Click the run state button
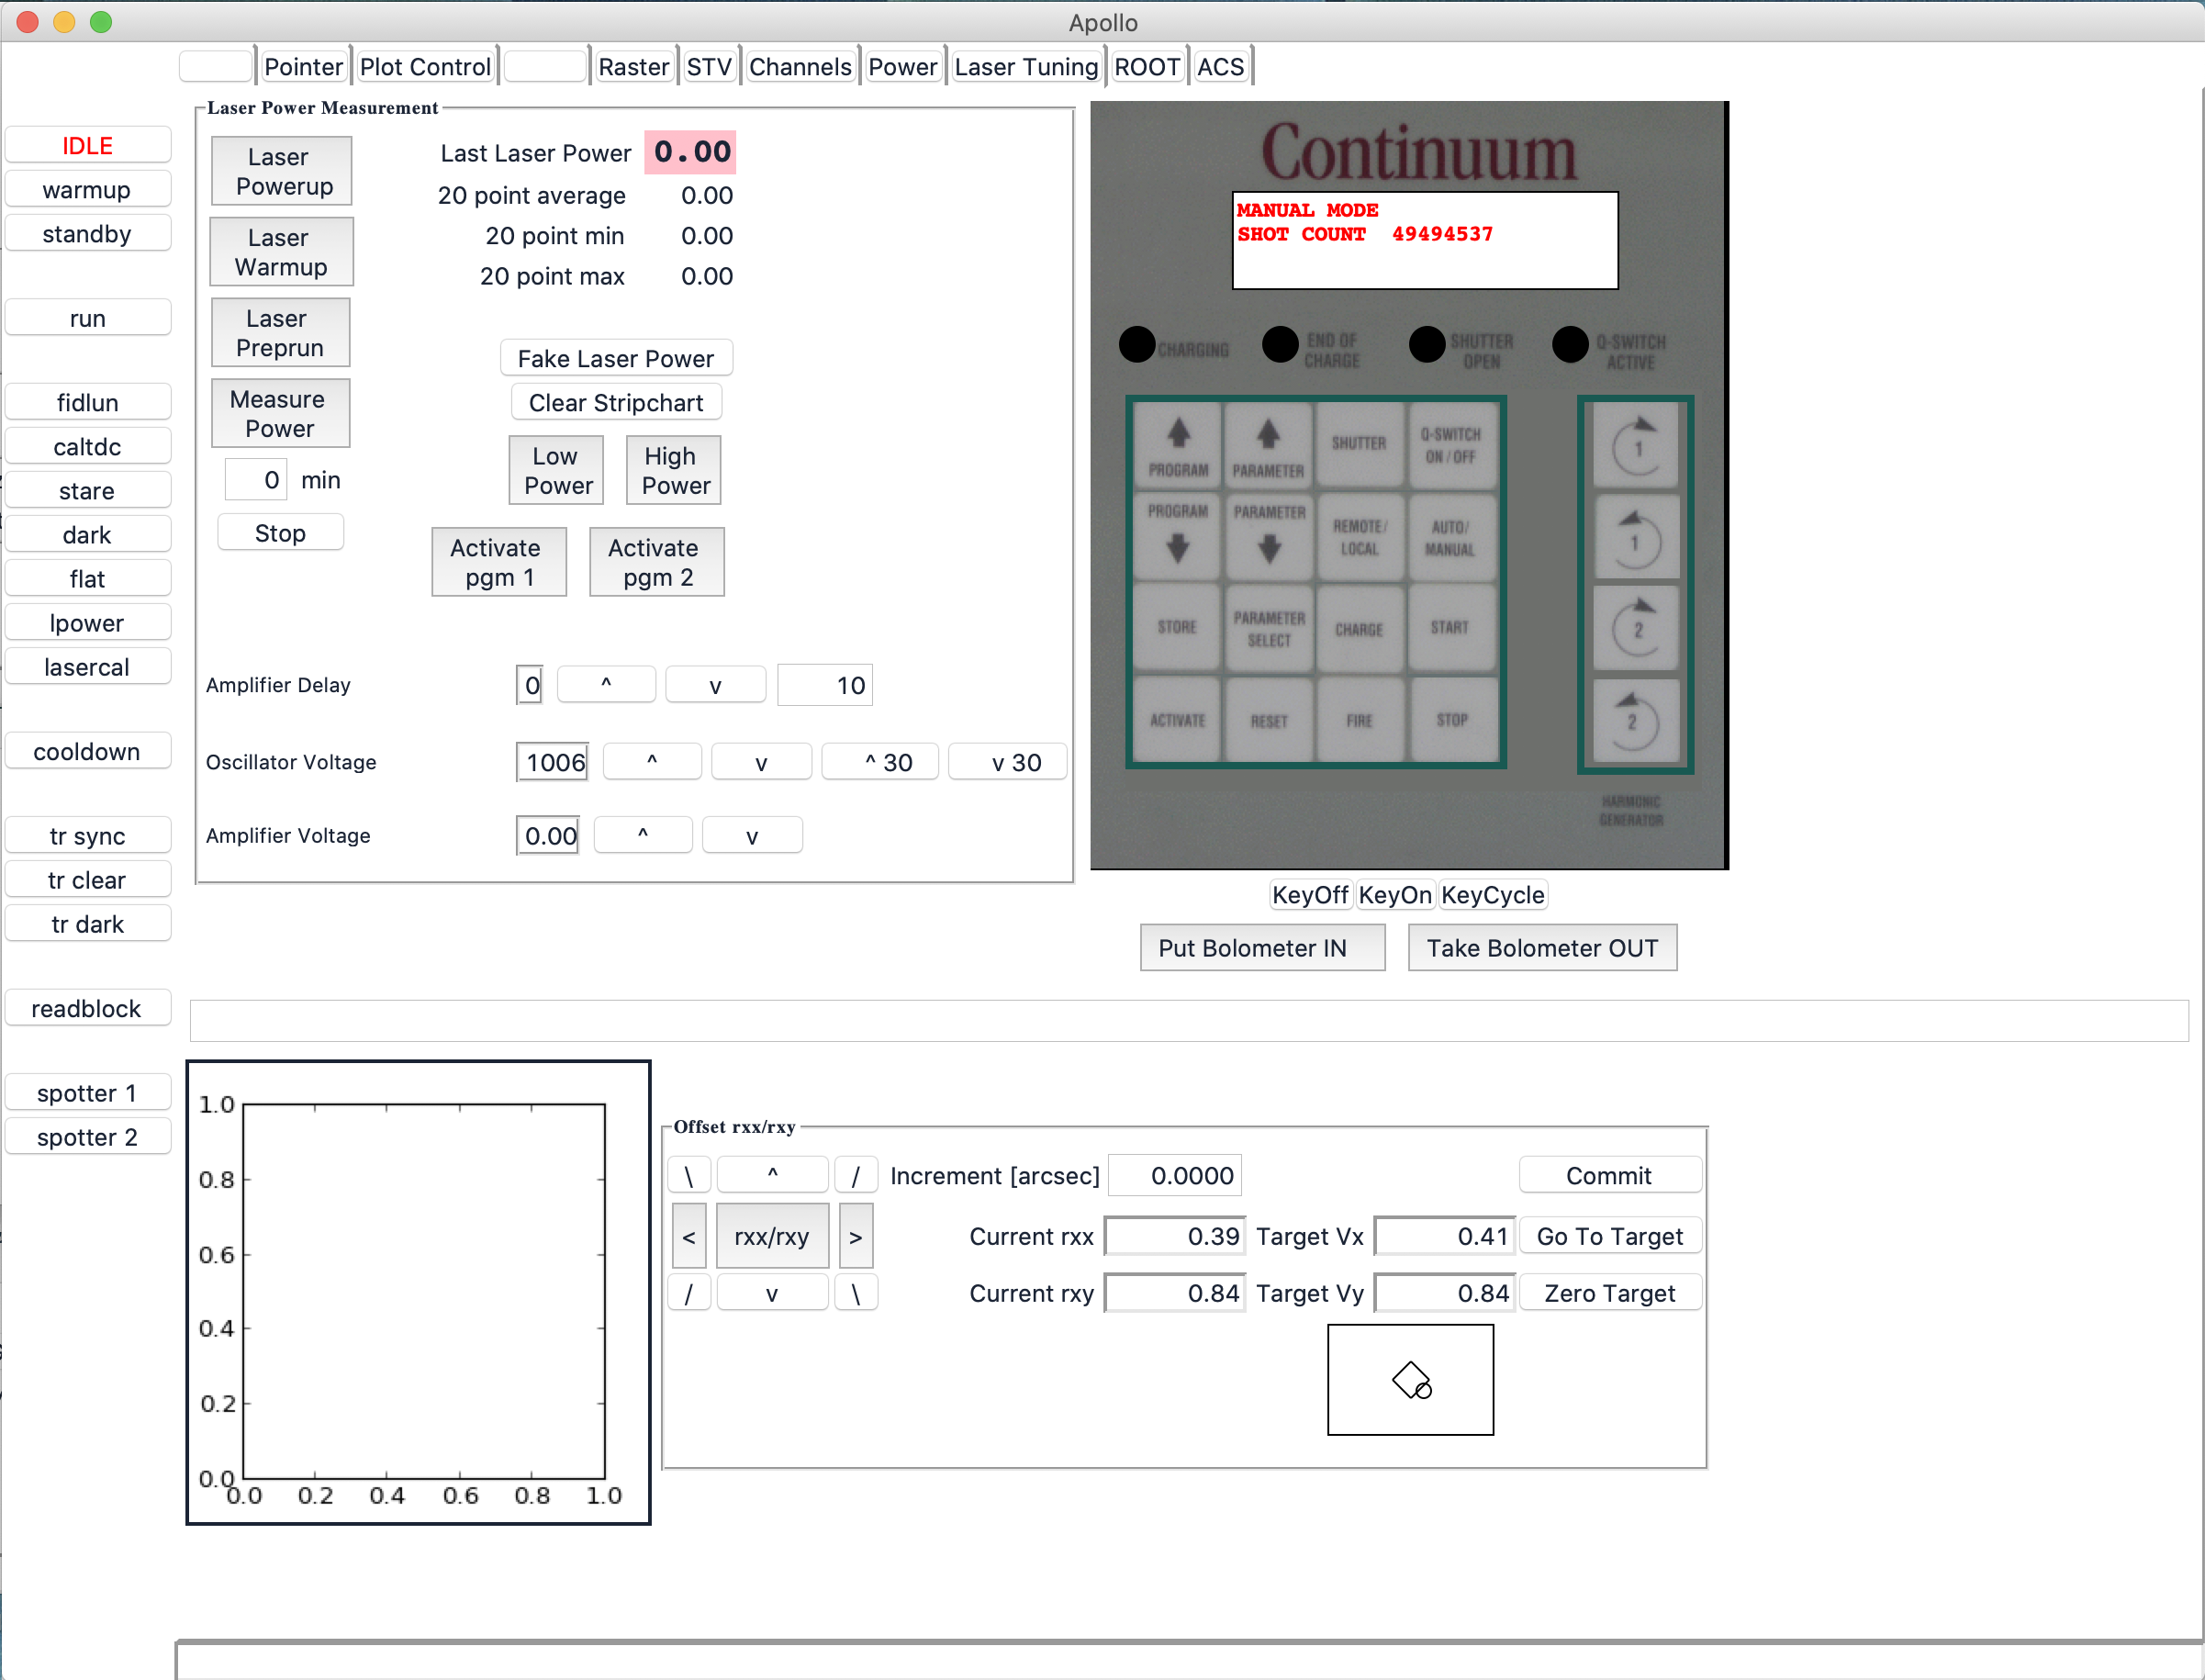Image resolution: width=2205 pixels, height=1680 pixels. click(x=87, y=318)
